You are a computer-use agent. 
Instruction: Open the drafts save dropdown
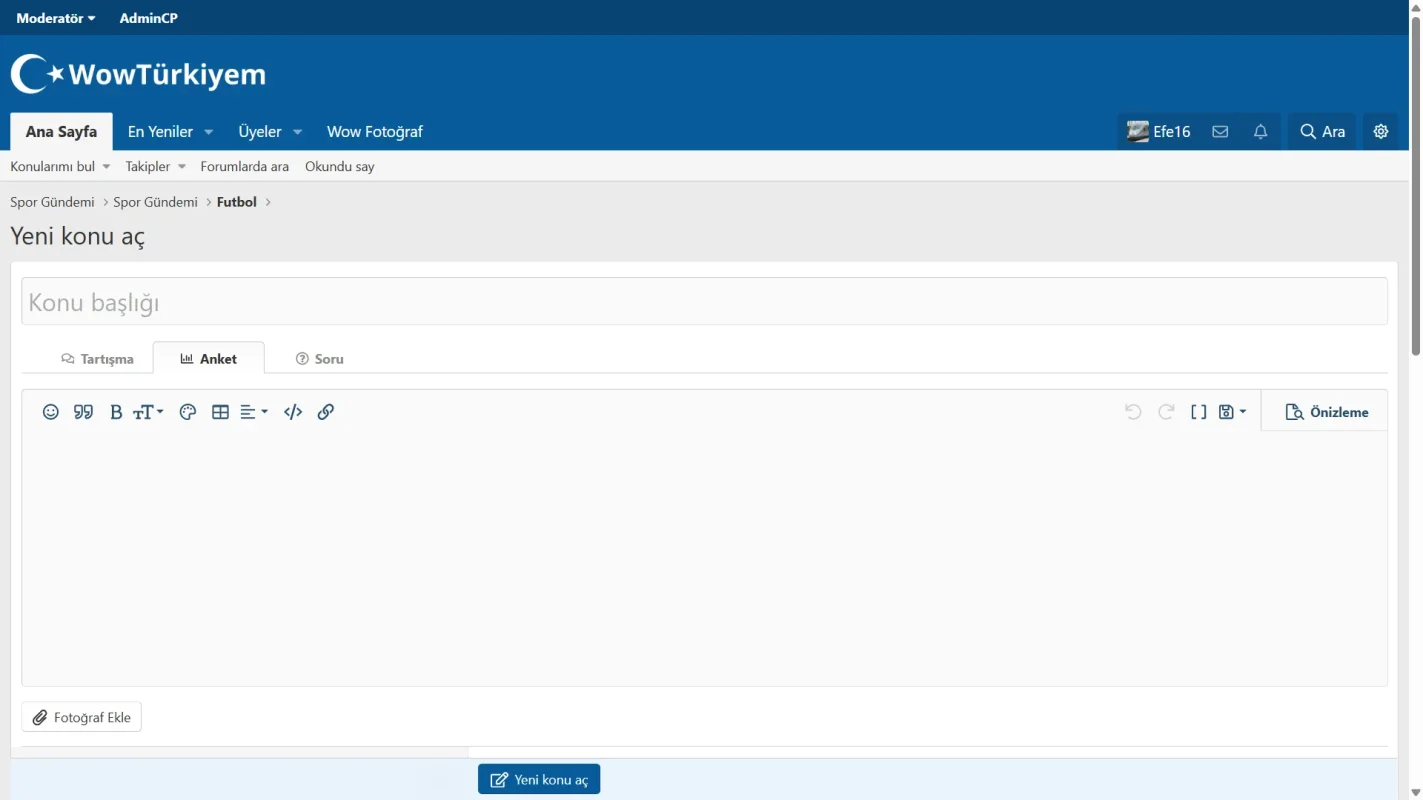(x=1232, y=412)
